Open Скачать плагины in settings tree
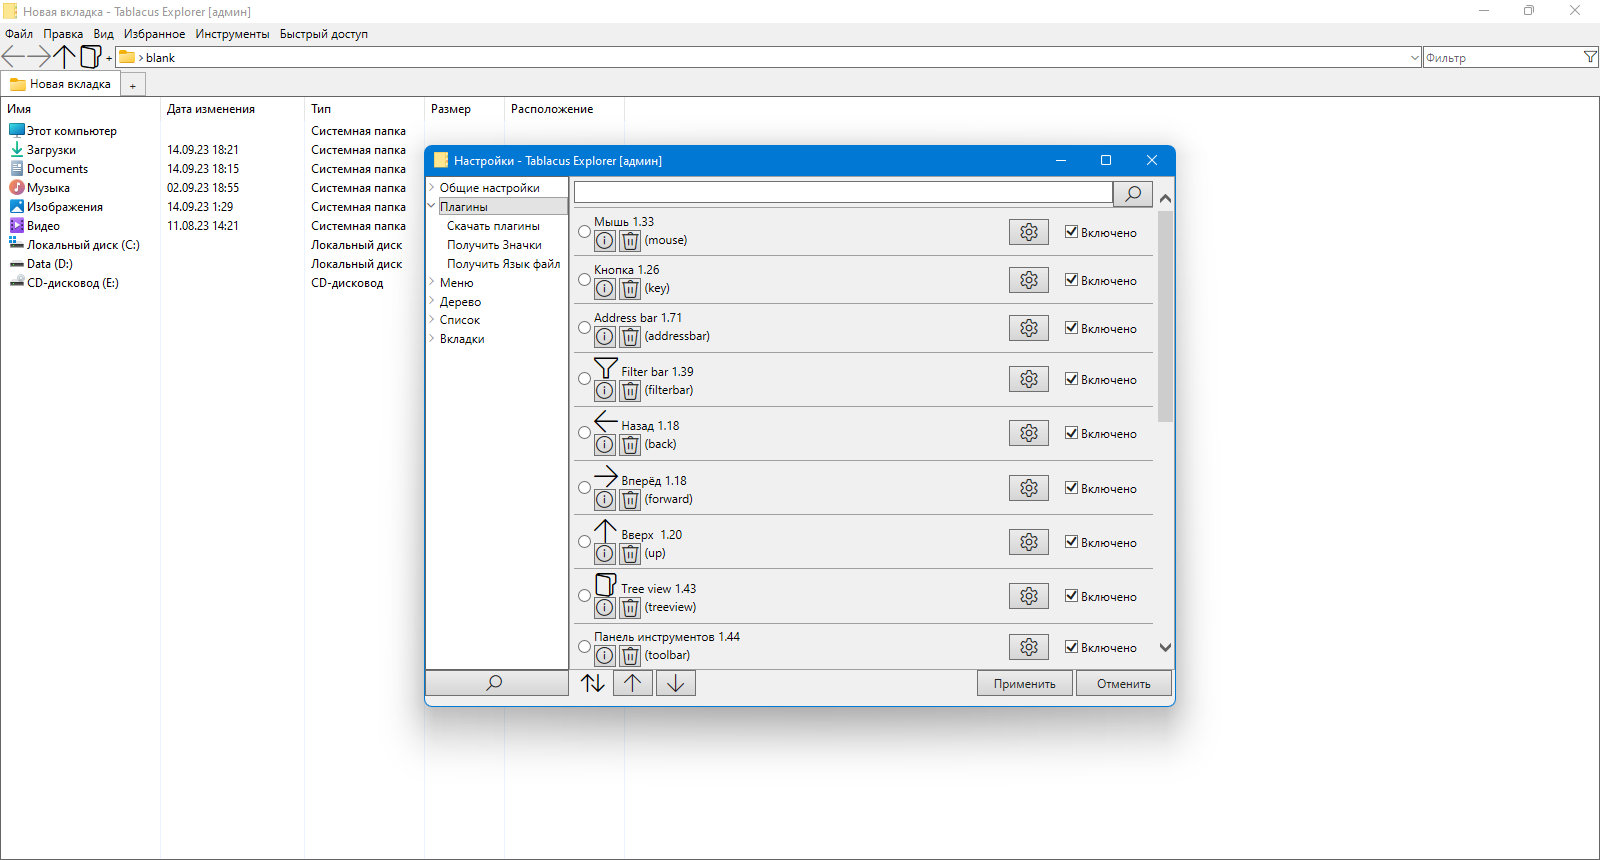 point(493,226)
